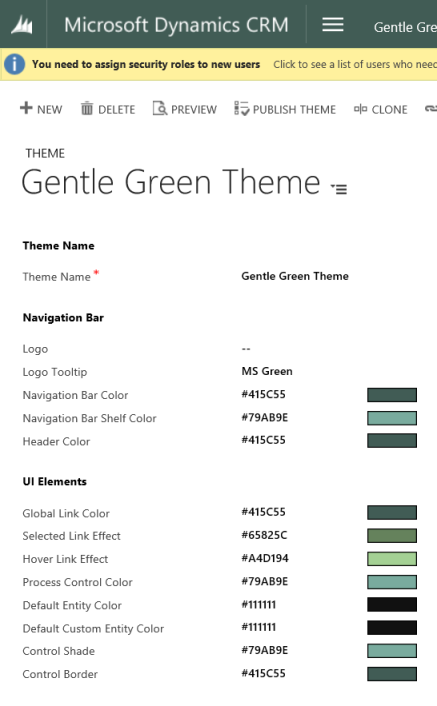437x706 pixels.
Task: Open the record selector next to title
Action: 339,189
